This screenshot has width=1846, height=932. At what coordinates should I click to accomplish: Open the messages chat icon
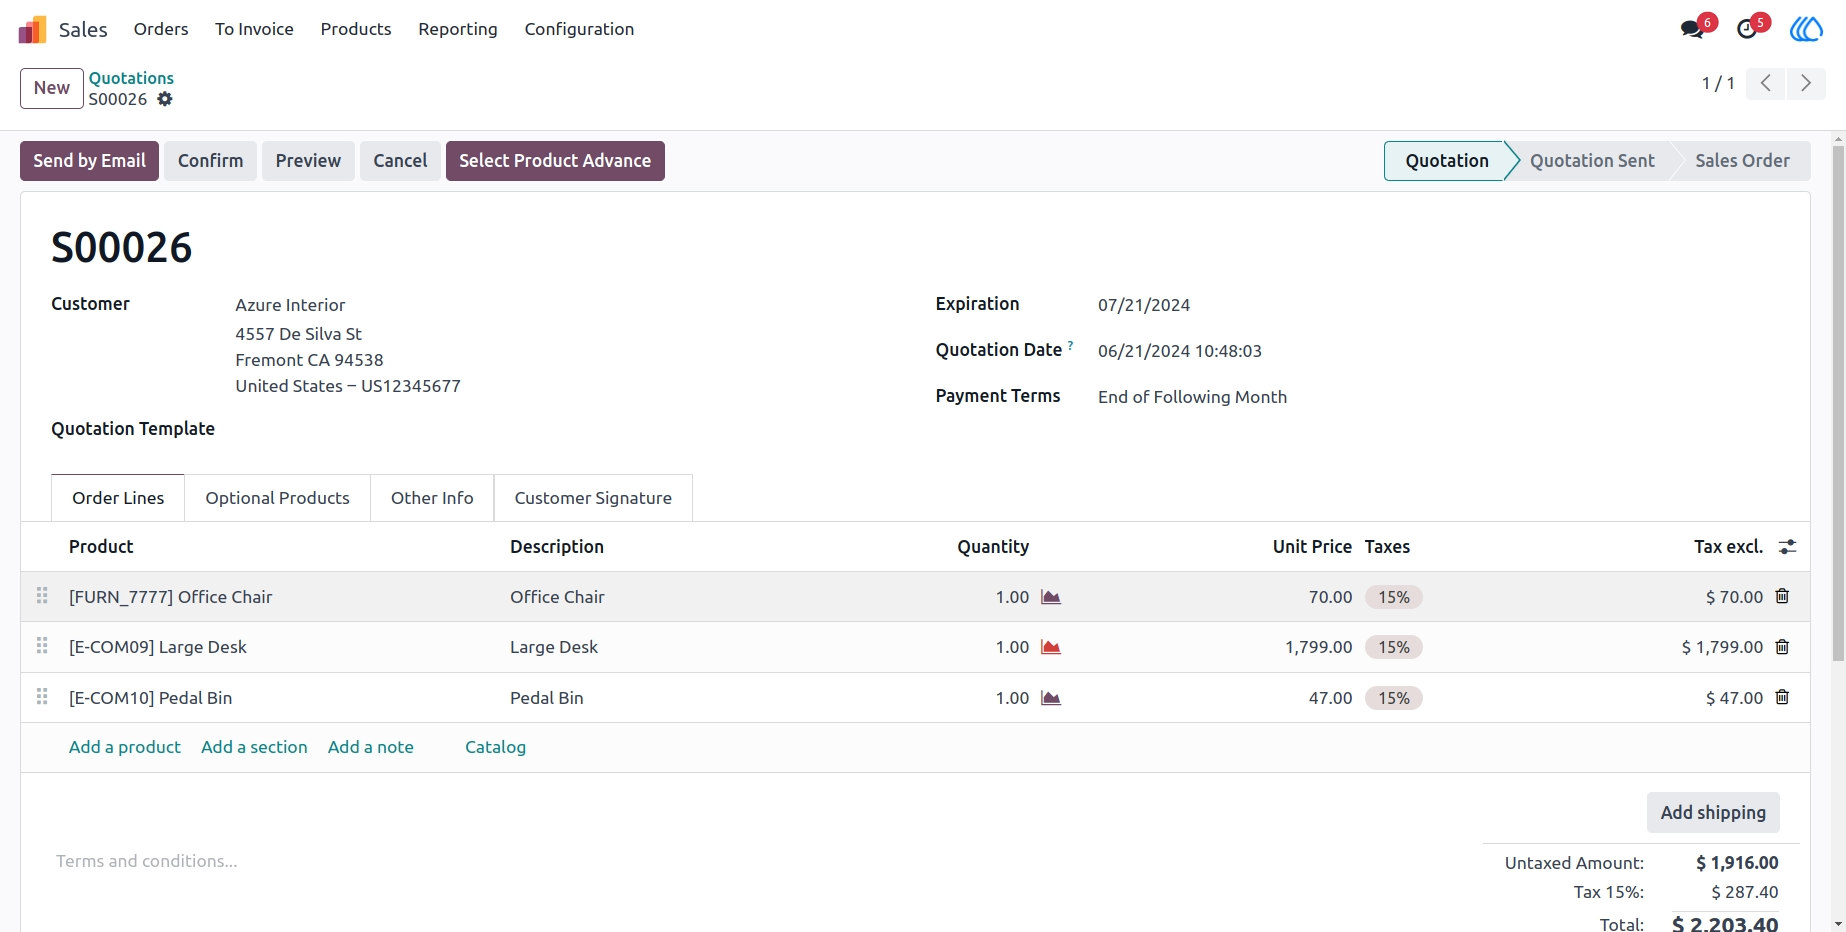(x=1693, y=29)
